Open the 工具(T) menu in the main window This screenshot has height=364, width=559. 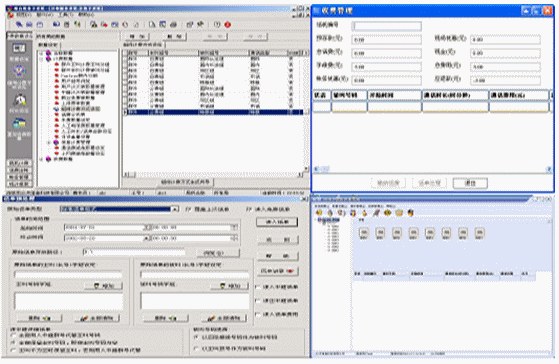(65, 15)
